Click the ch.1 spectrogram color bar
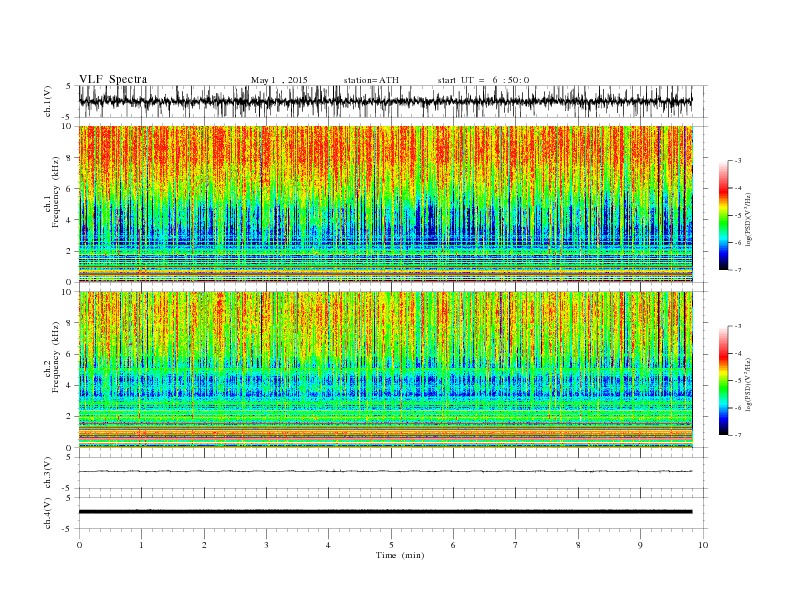 point(723,215)
